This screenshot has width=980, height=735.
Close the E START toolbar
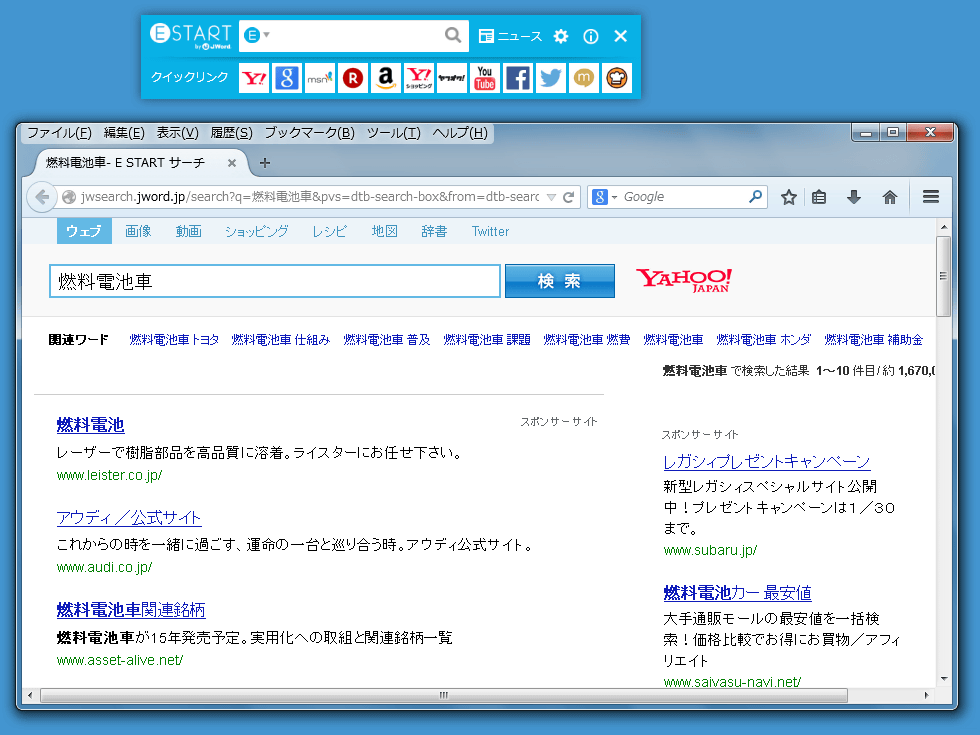tap(621, 36)
